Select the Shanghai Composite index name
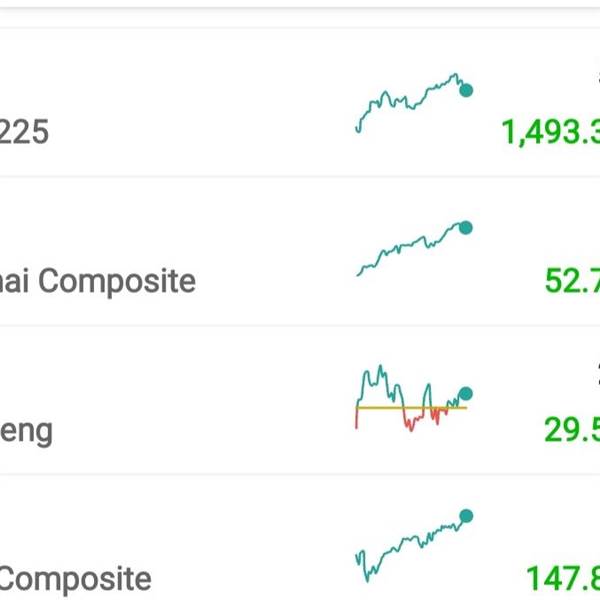This screenshot has width=600, height=600. (x=98, y=281)
